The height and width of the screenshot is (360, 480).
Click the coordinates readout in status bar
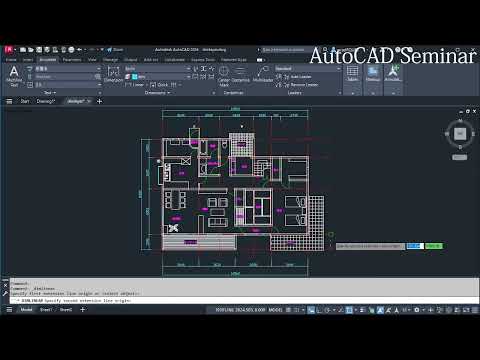click(x=240, y=310)
